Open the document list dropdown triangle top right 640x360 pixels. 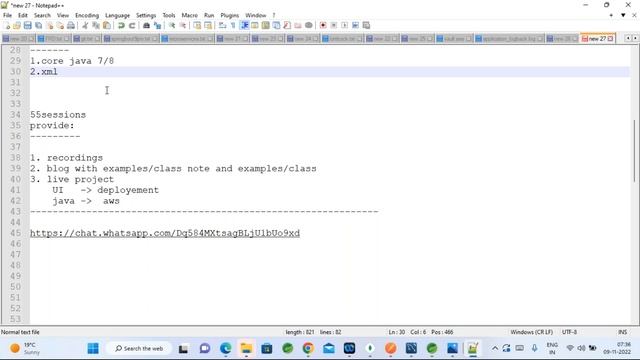[x=623, y=15]
